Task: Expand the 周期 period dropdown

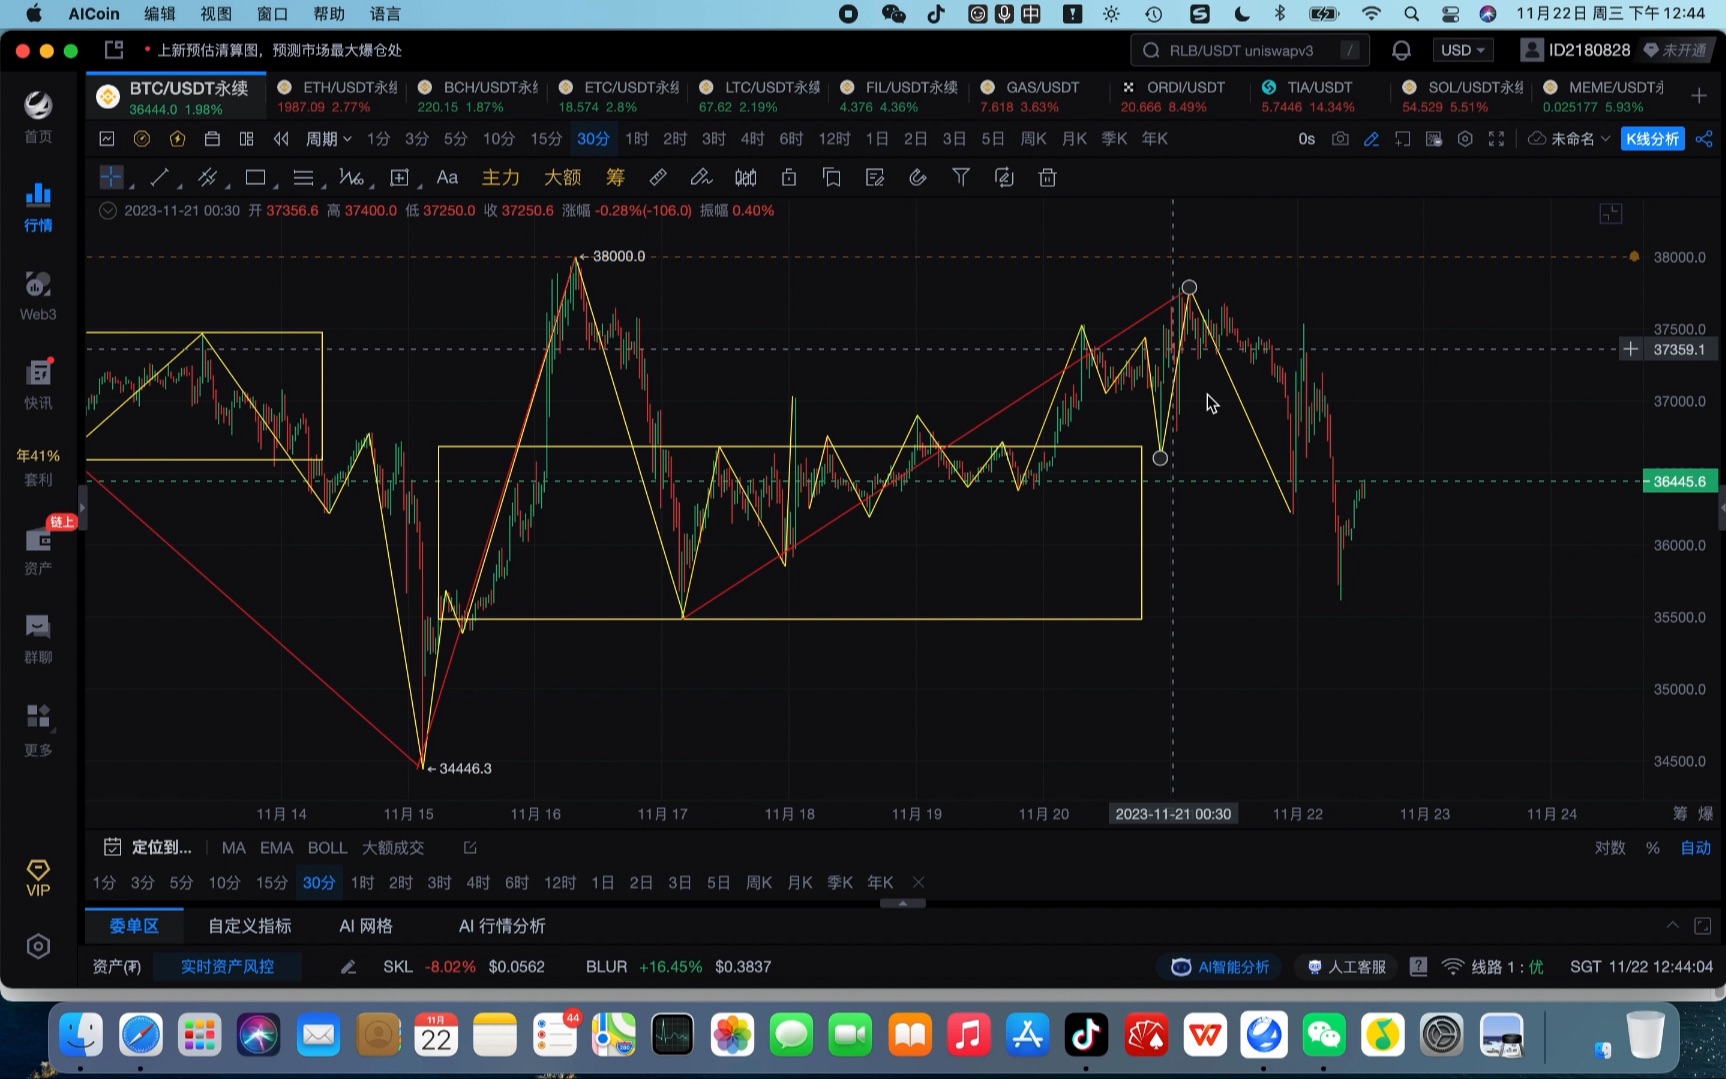Action: click(328, 139)
